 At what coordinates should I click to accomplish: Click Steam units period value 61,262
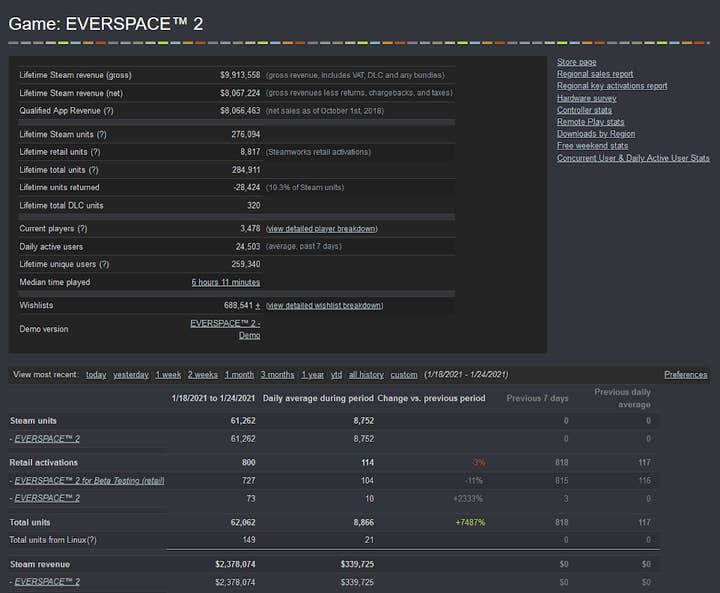click(x=243, y=421)
